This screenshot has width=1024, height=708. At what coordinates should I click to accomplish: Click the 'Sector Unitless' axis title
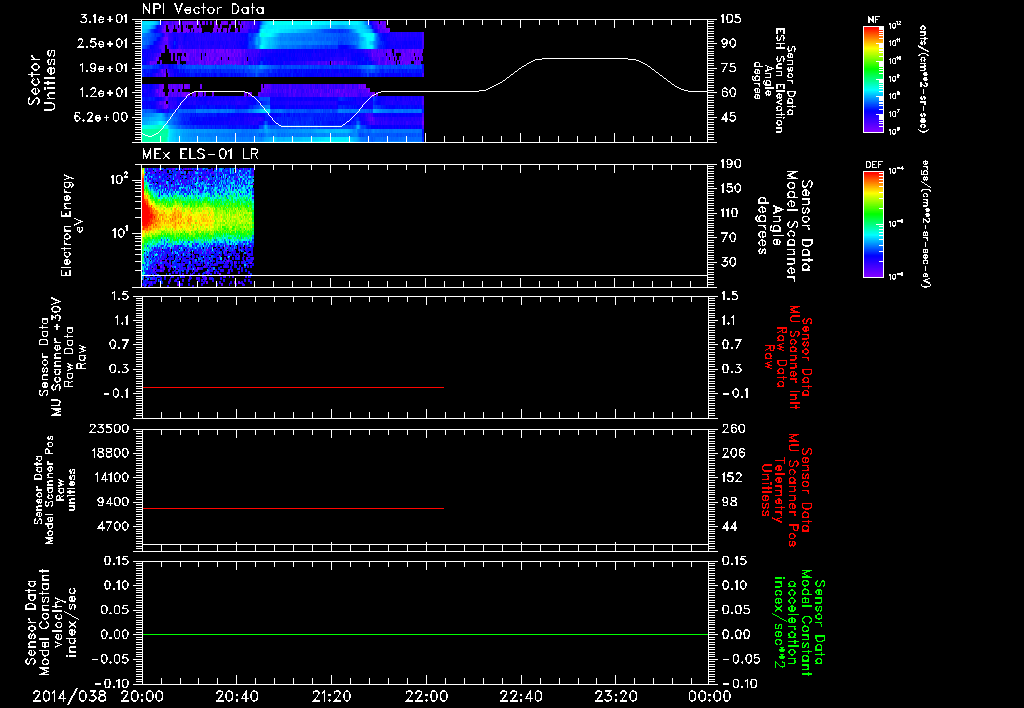pos(42,80)
